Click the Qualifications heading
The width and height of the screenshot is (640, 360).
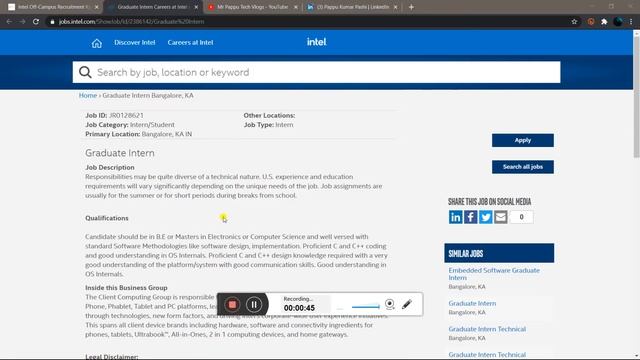pyautogui.click(x=107, y=218)
